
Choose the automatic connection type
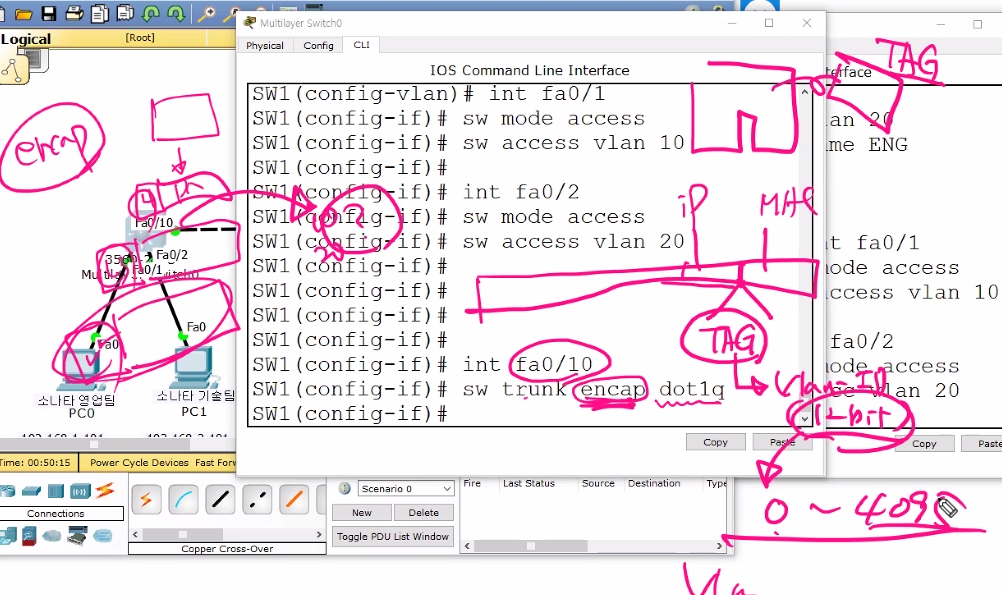point(146,499)
